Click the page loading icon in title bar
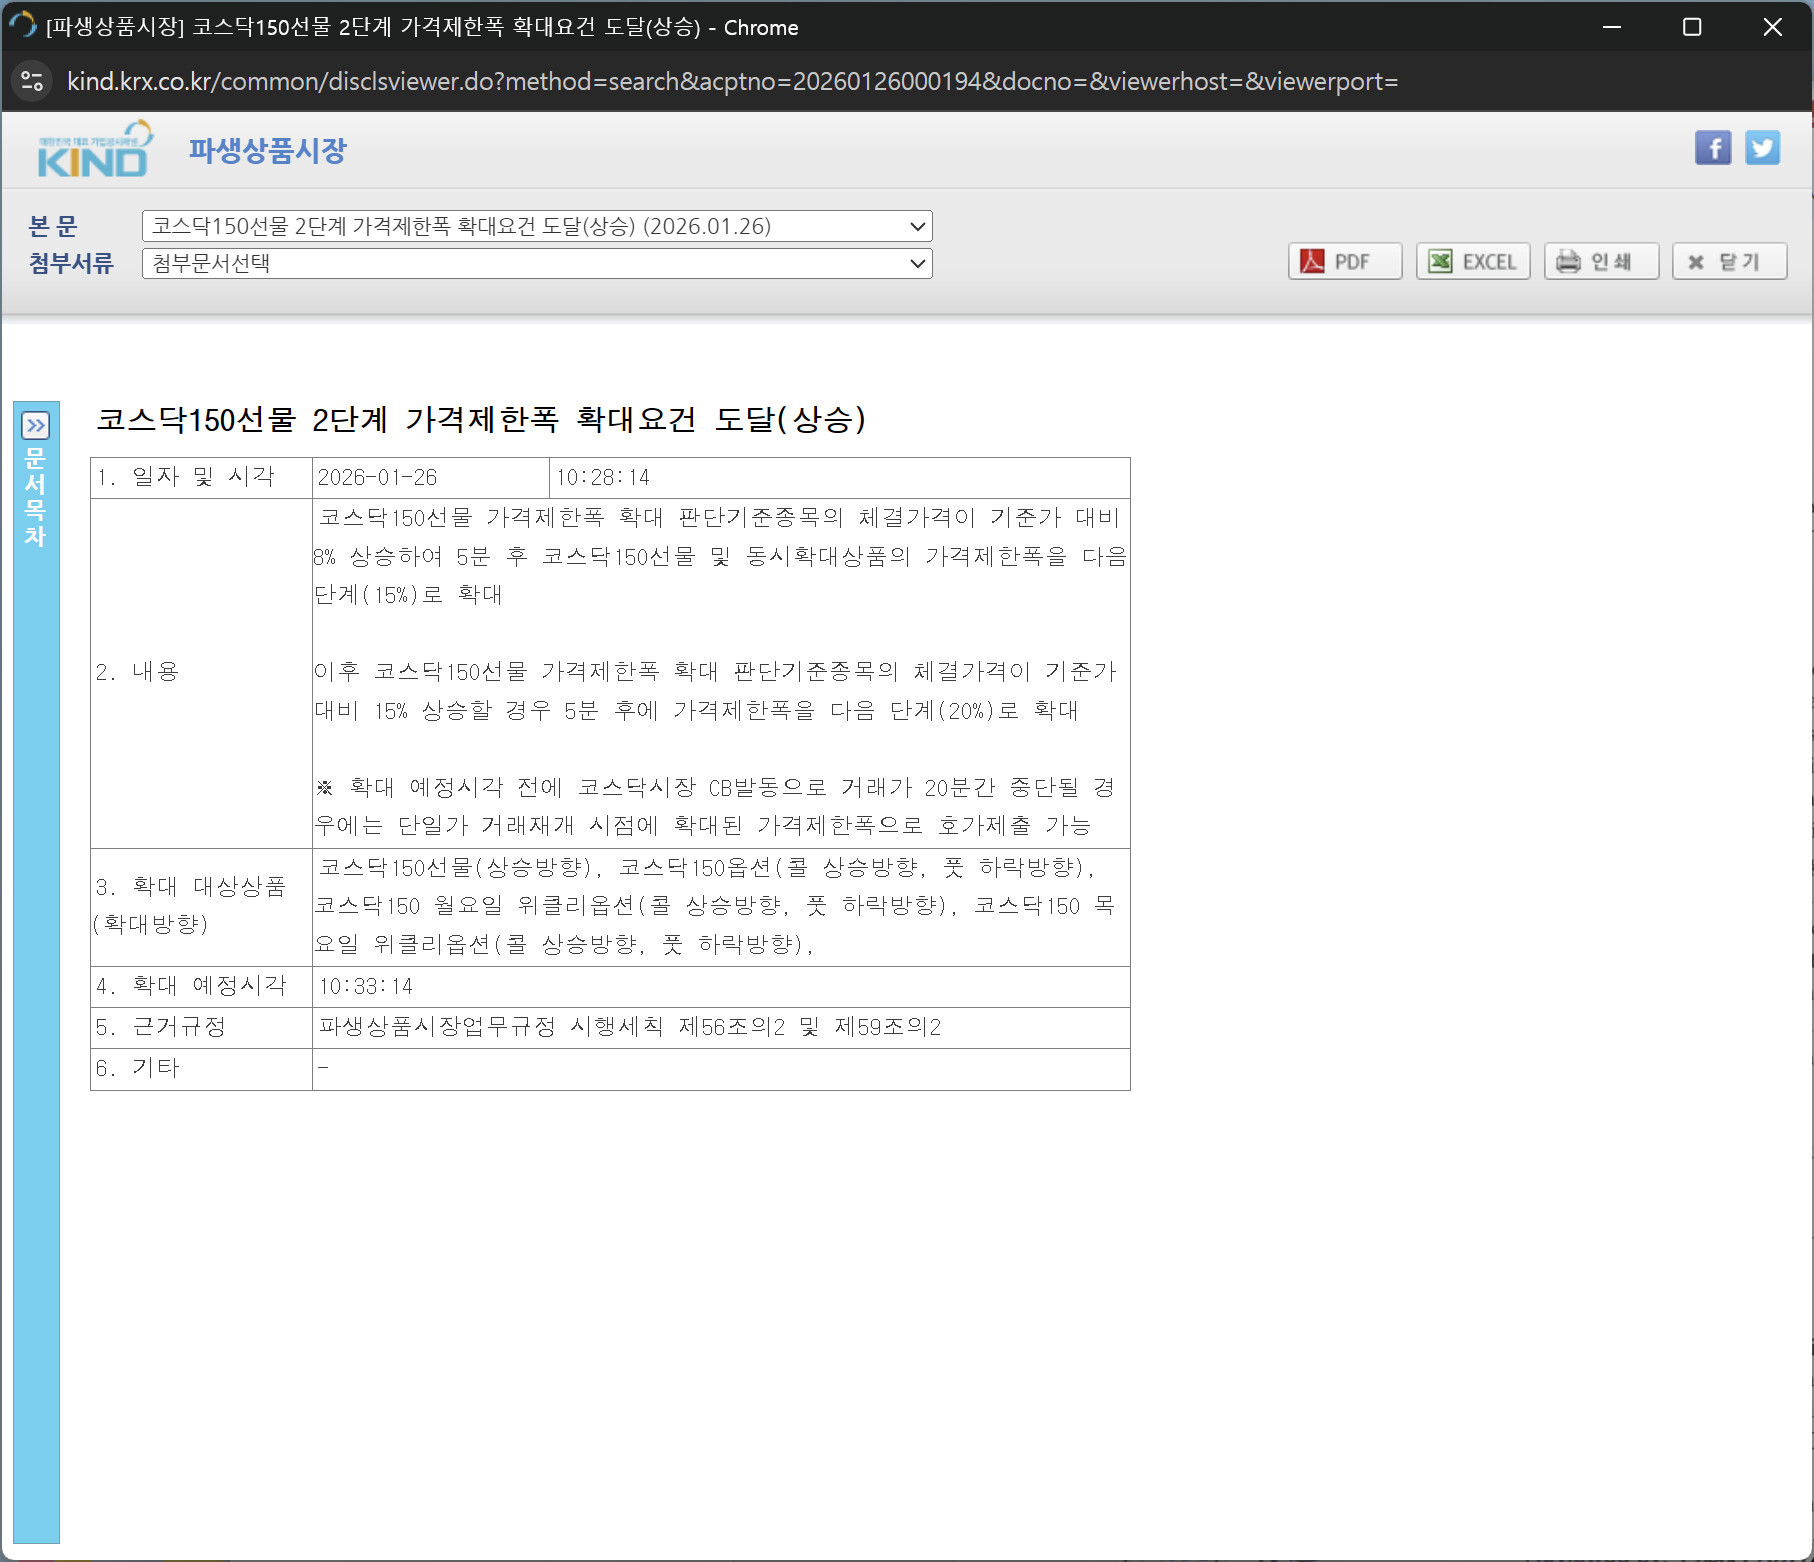Viewport: 1814px width, 1562px height. 22,26
